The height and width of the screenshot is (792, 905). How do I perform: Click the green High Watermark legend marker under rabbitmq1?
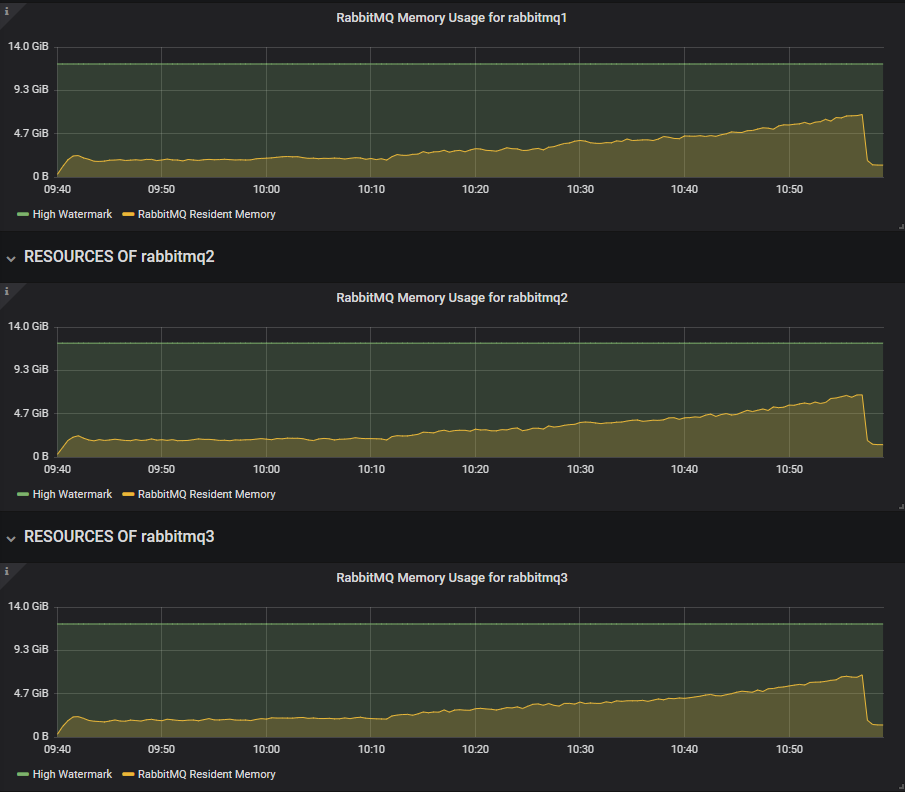point(22,214)
